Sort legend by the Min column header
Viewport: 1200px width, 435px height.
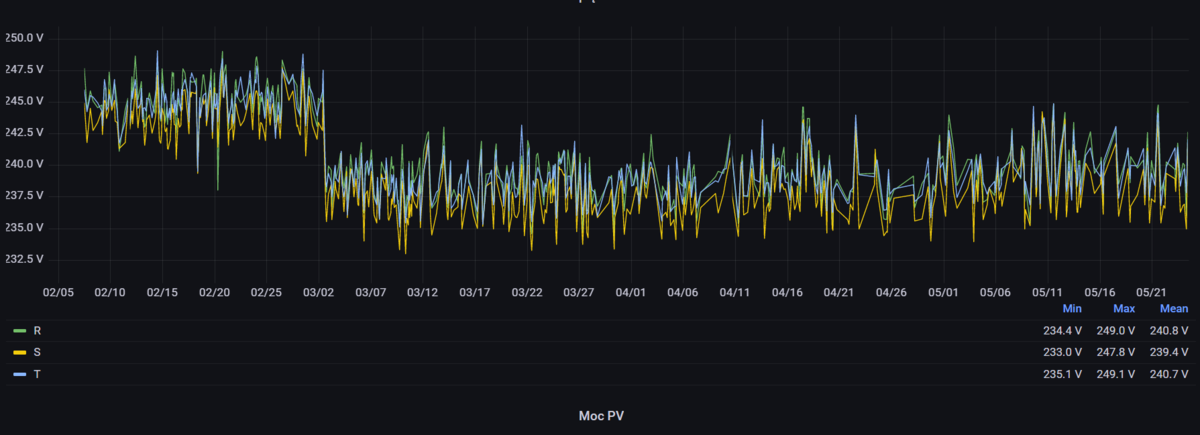pyautogui.click(x=1072, y=310)
